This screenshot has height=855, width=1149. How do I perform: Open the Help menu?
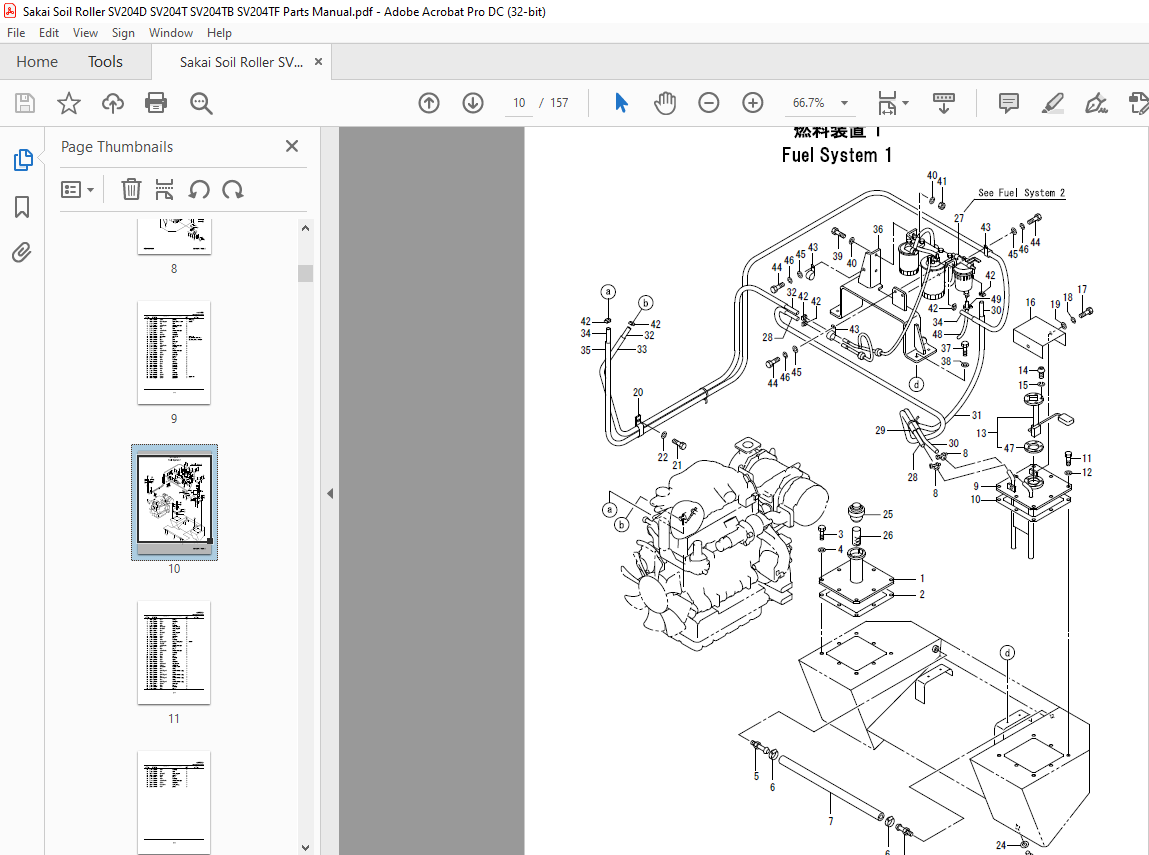click(219, 33)
